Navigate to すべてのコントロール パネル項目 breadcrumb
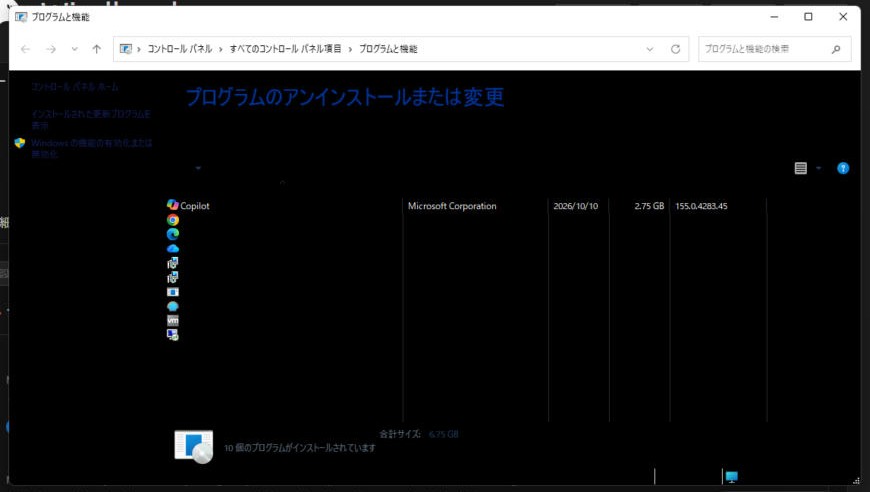 pos(285,49)
